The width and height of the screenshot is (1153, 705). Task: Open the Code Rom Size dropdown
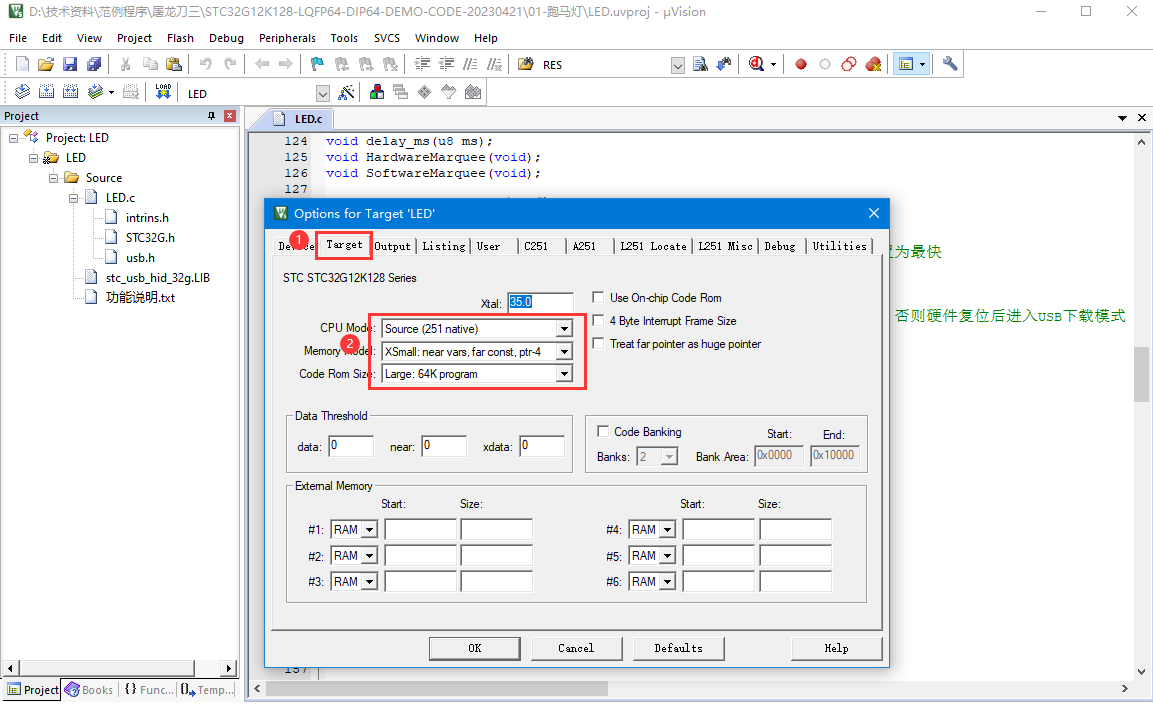pyautogui.click(x=564, y=374)
